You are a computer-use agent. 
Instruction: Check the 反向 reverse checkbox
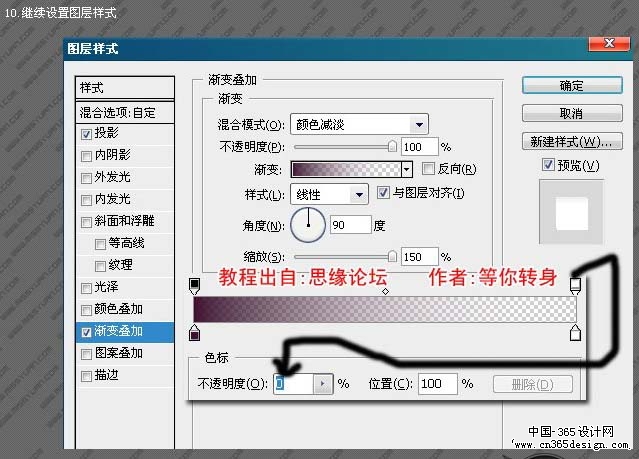click(x=428, y=168)
